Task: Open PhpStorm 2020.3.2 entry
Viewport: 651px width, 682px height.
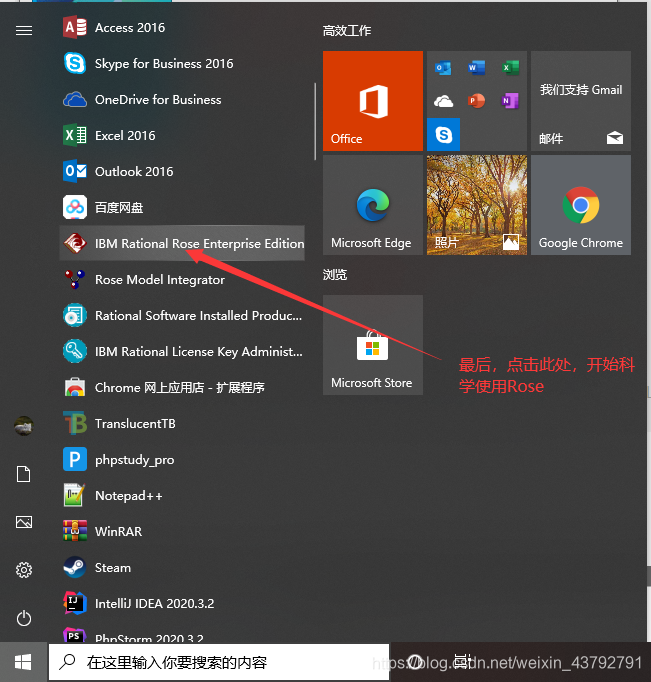Action: pyautogui.click(x=182, y=634)
